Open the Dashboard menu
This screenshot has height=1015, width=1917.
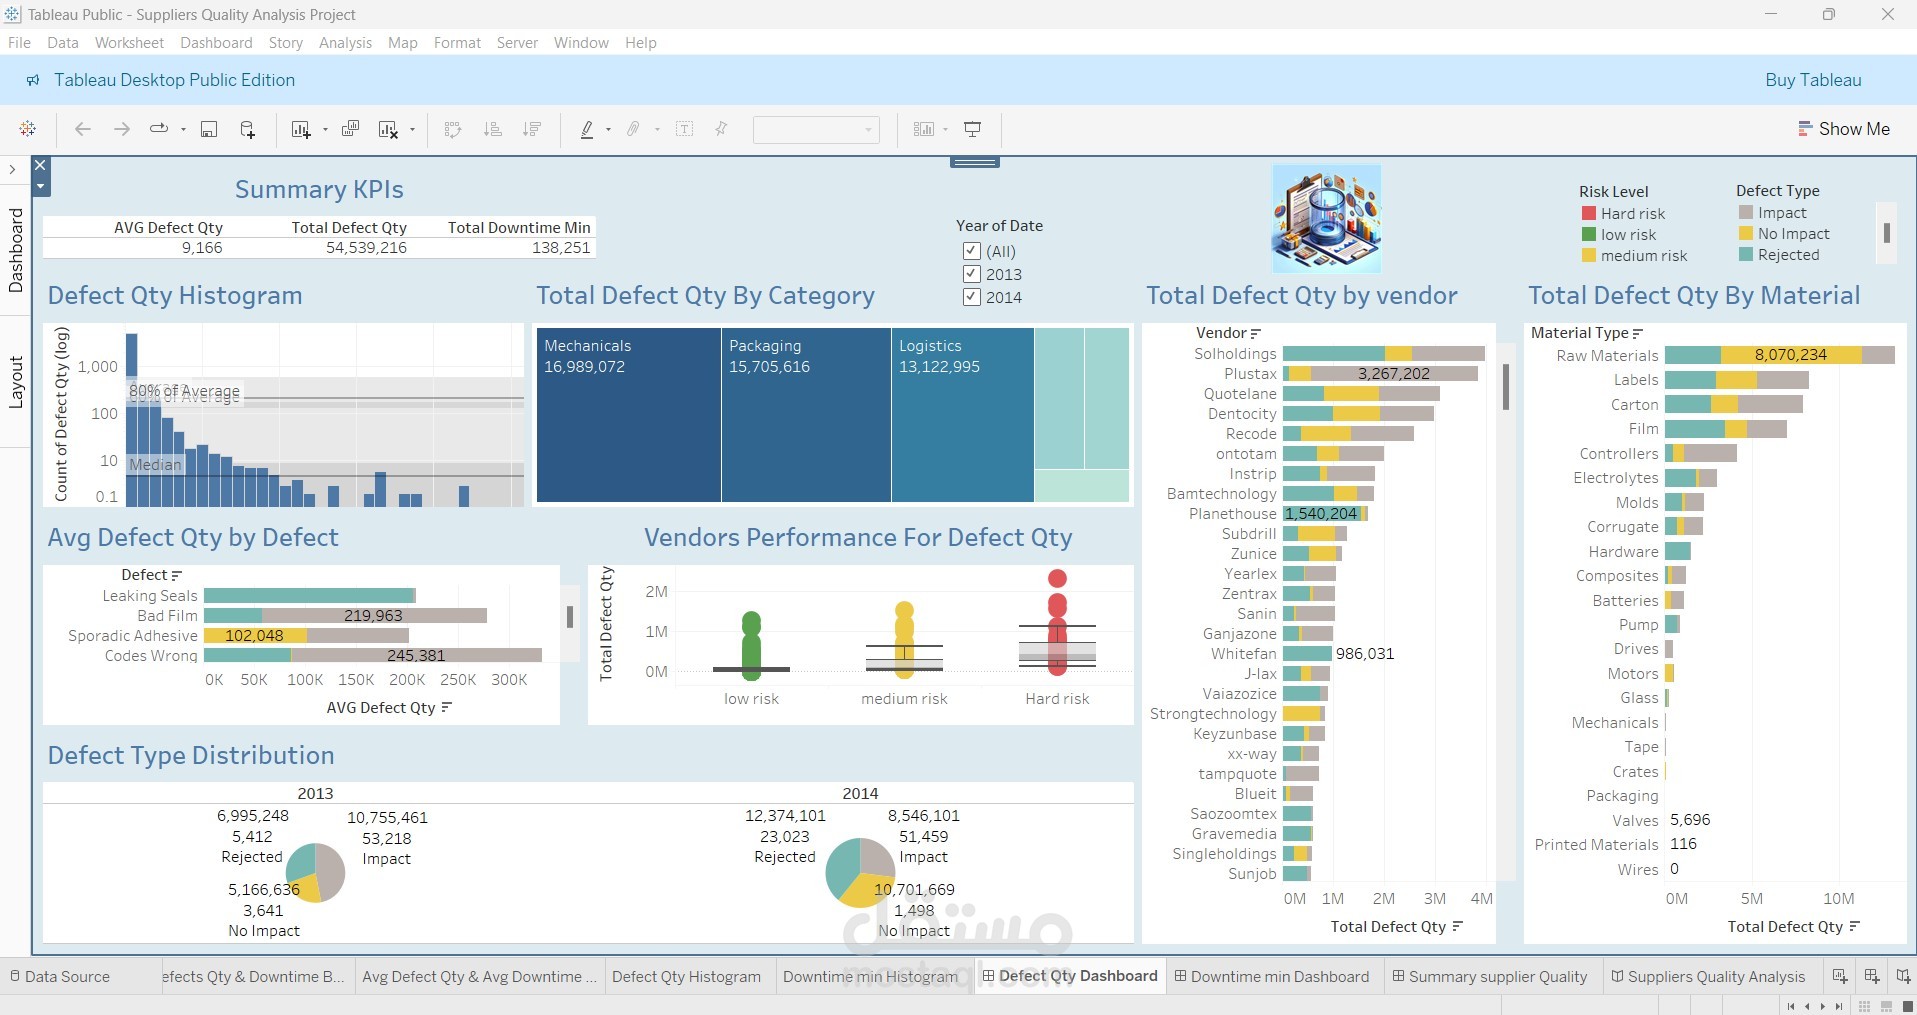(x=216, y=42)
